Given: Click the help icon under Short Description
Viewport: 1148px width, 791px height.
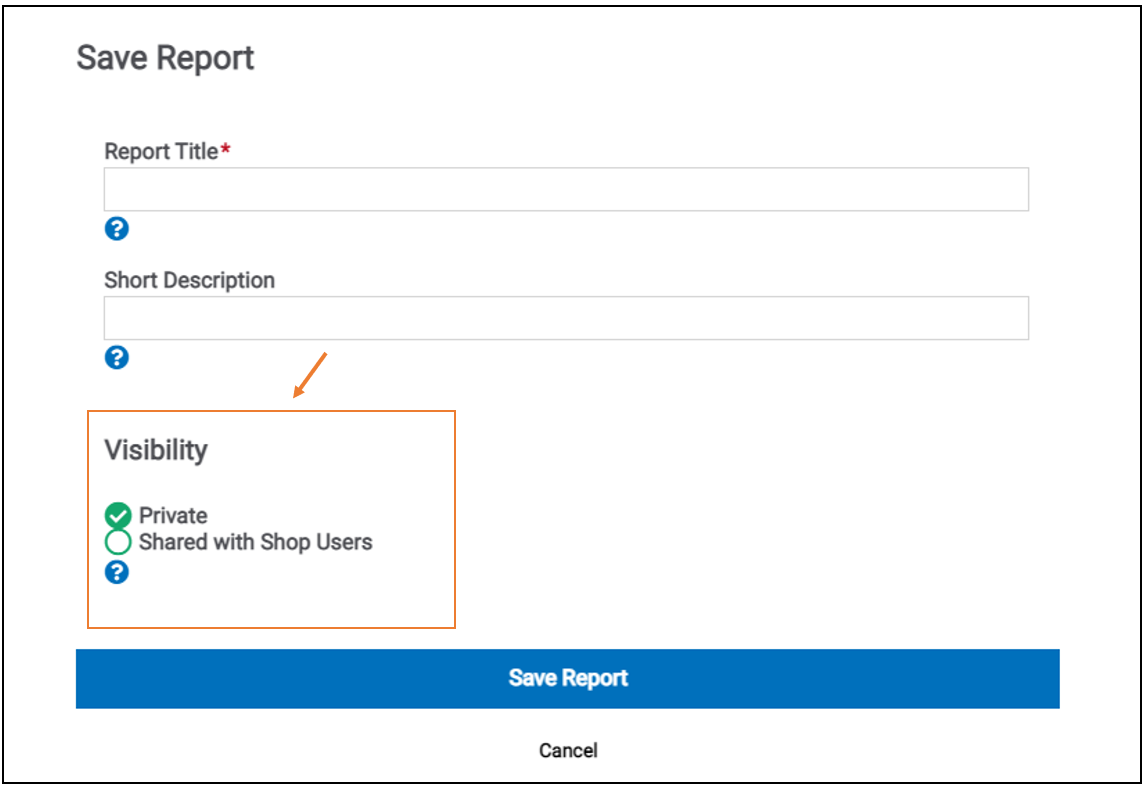Looking at the screenshot, I should pos(116,357).
